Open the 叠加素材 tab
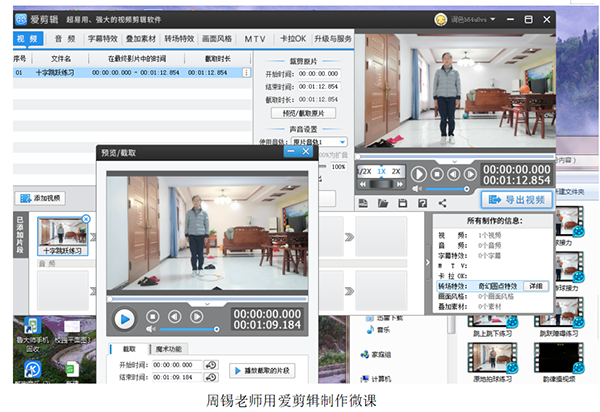Screen dimensions: 600x412 pos(141,39)
